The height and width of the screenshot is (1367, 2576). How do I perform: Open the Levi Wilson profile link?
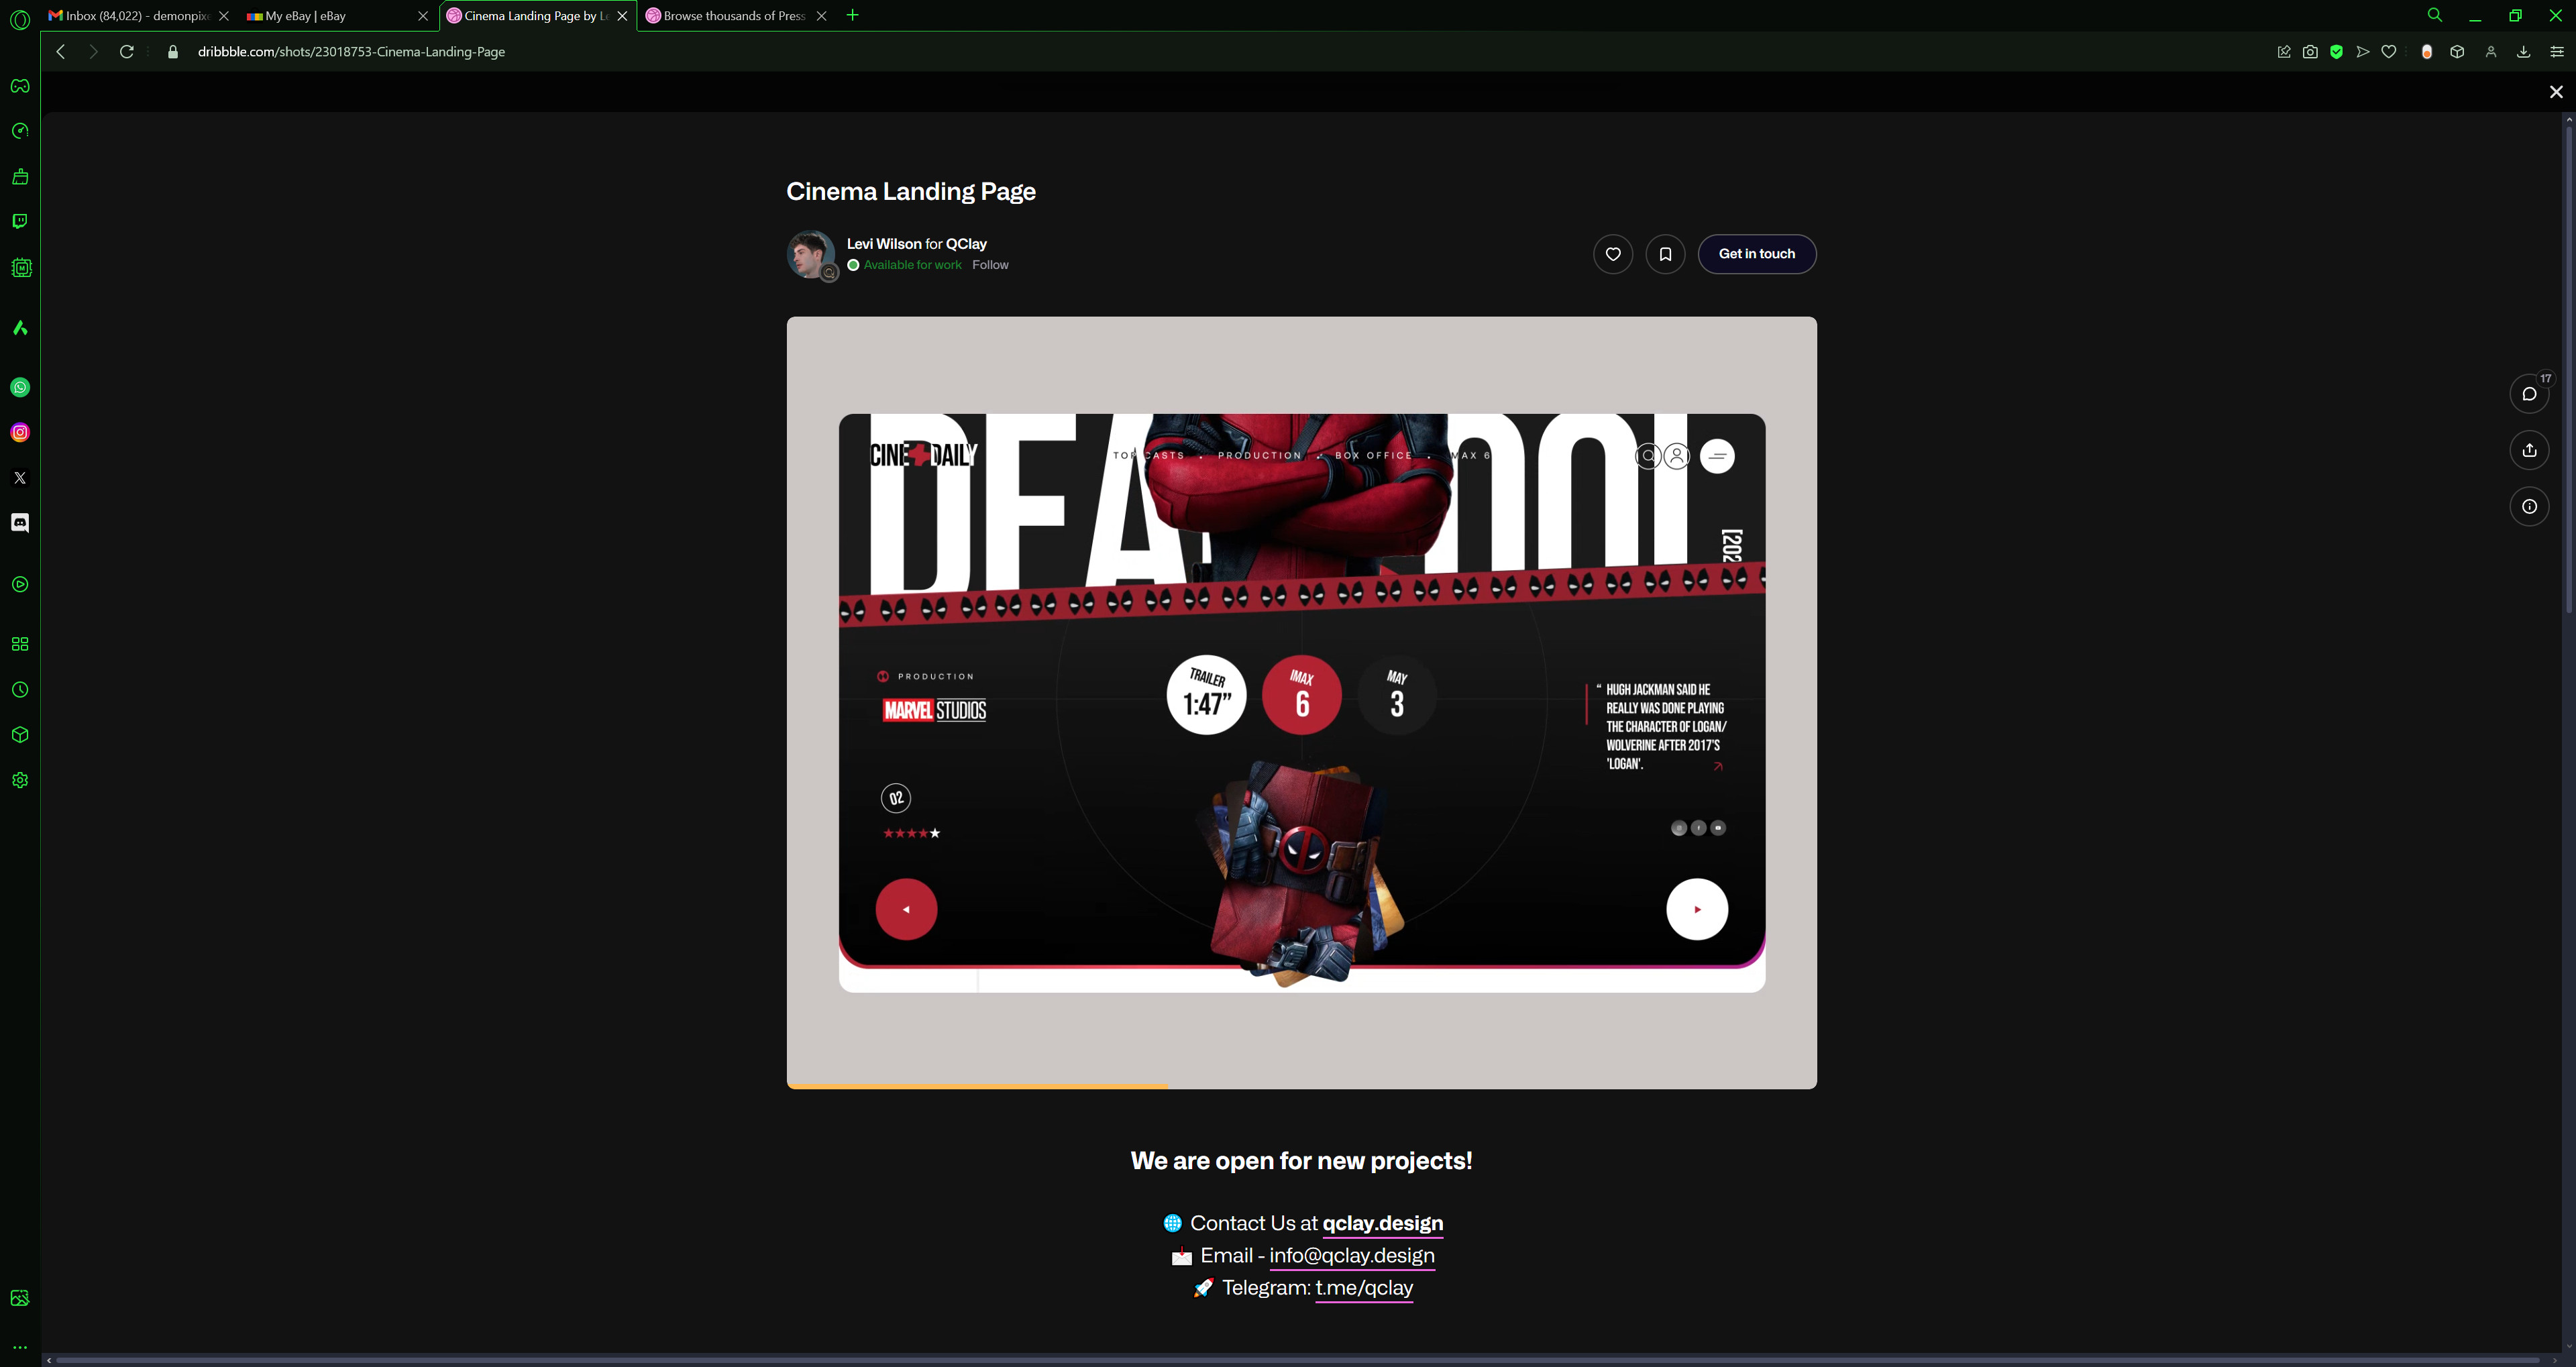tap(884, 244)
